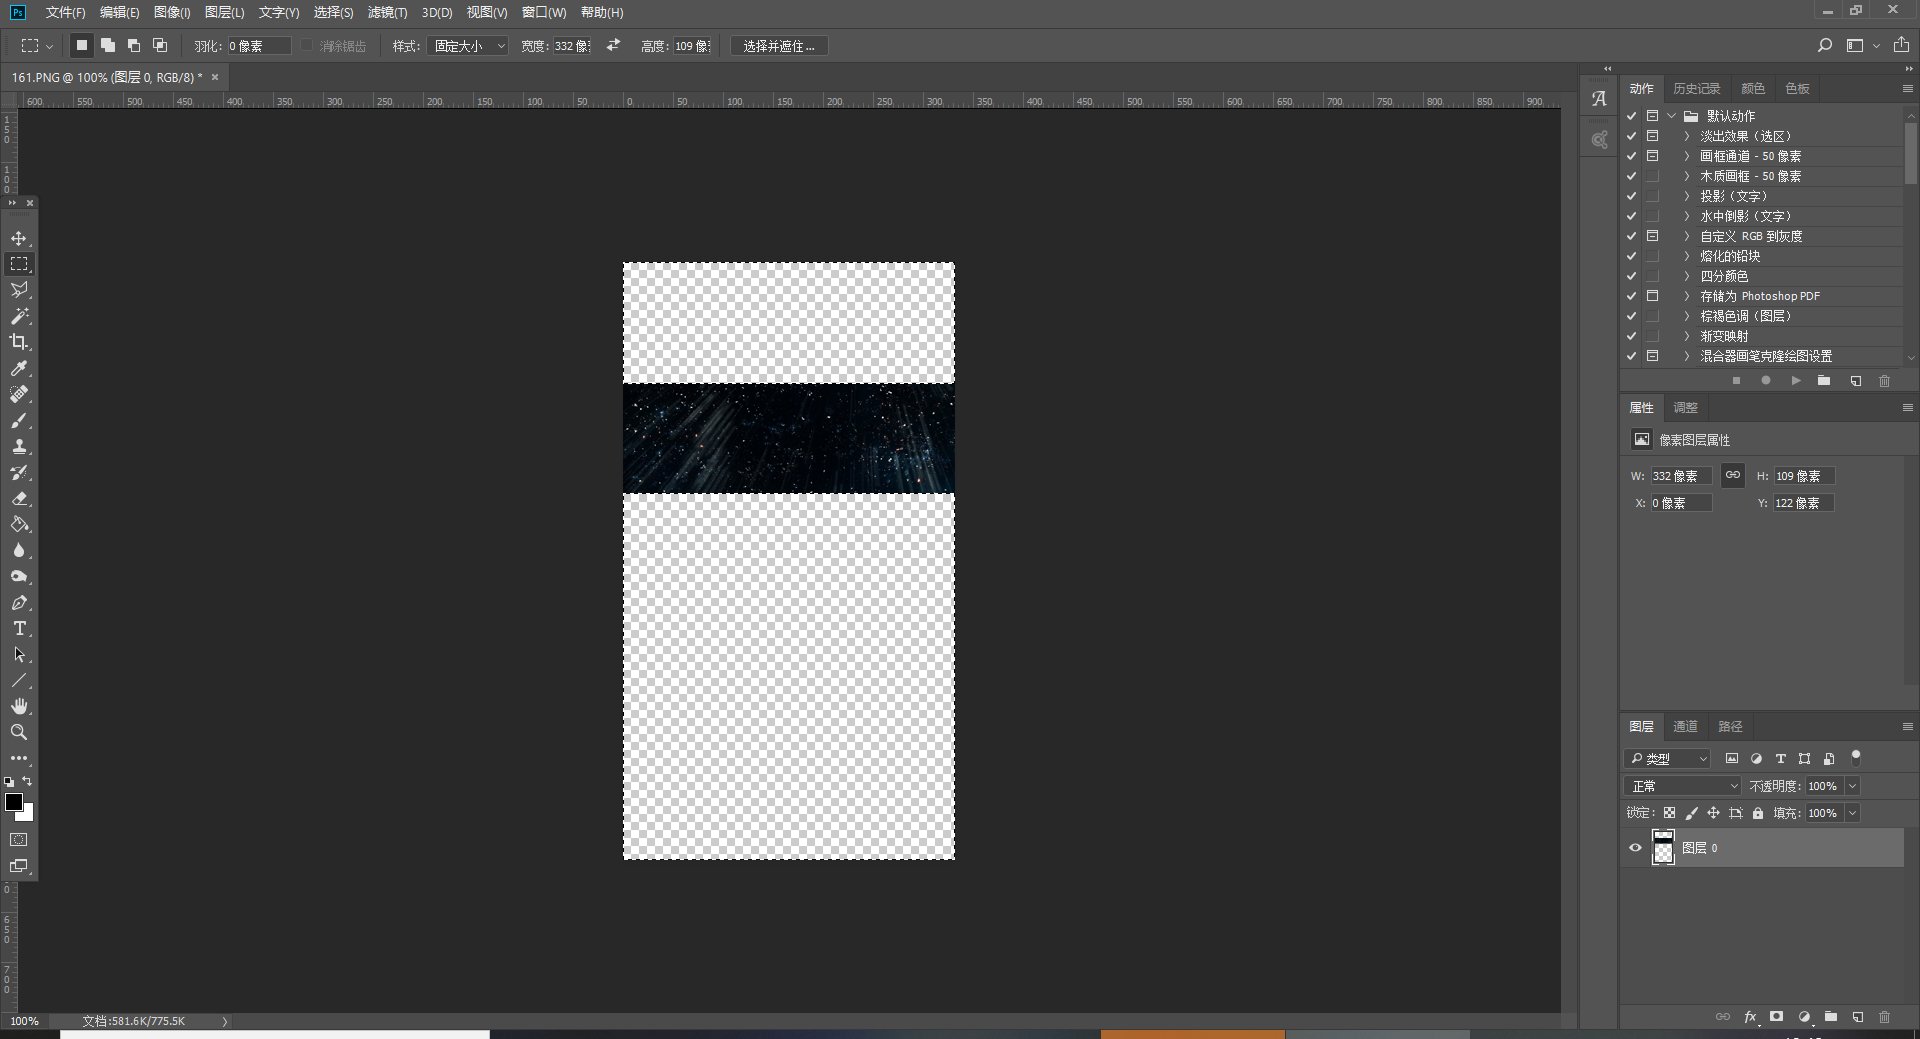This screenshot has height=1039, width=1920.
Task: Select the Move tool
Action: tap(19, 238)
